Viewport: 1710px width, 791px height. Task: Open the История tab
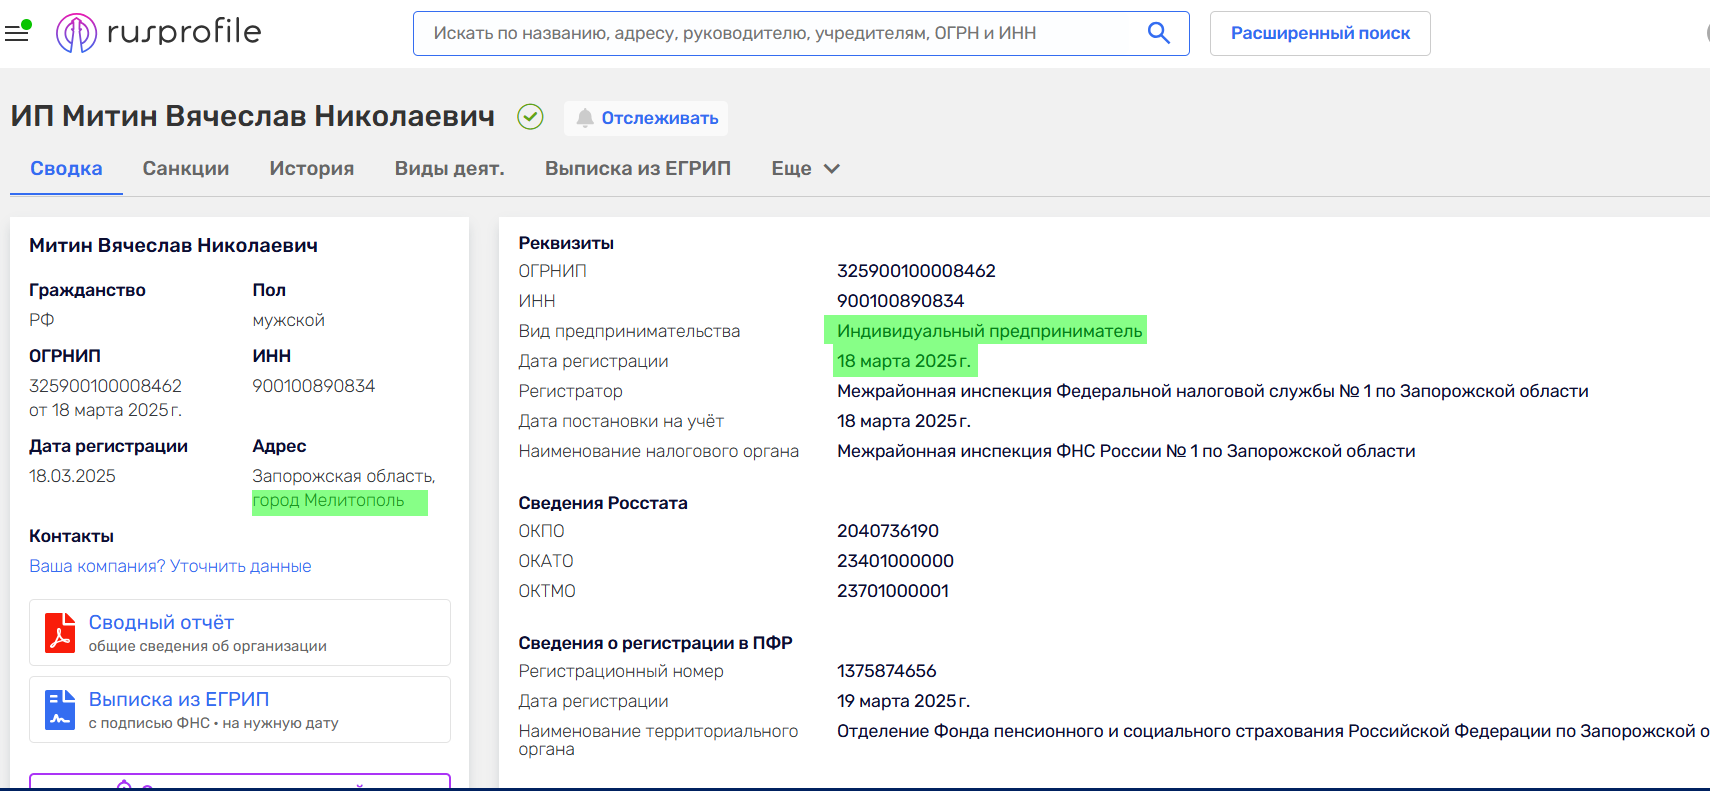[311, 169]
